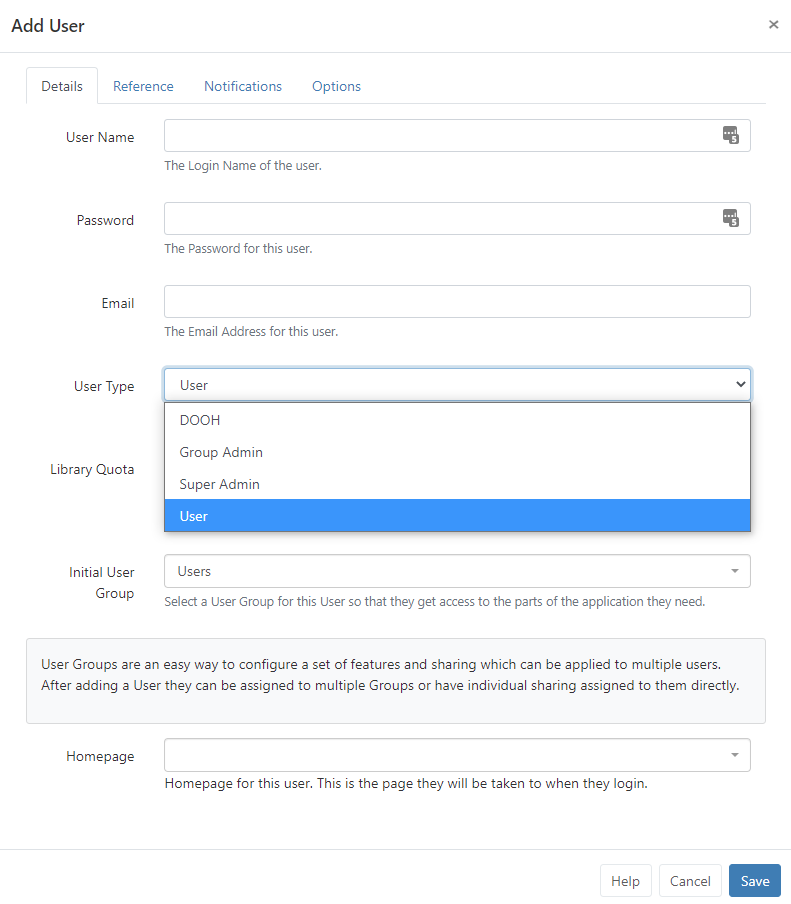
Task: Click password manager icon in Password field
Action: (730, 219)
